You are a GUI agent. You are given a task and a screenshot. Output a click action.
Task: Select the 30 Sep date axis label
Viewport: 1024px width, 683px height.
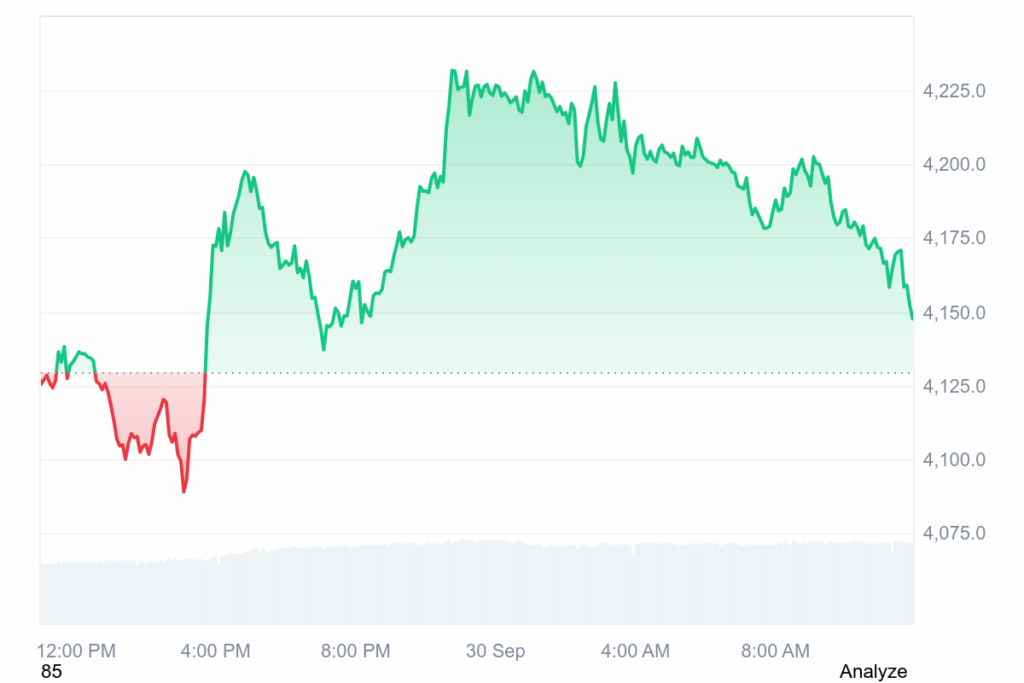495,651
